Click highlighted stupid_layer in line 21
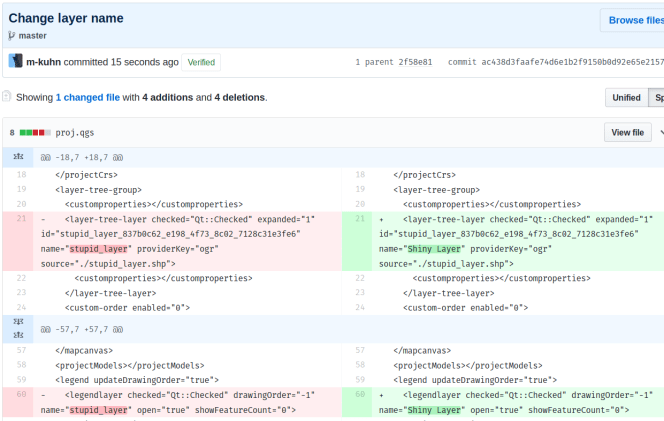Image resolution: width=664 pixels, height=421 pixels. (x=98, y=249)
